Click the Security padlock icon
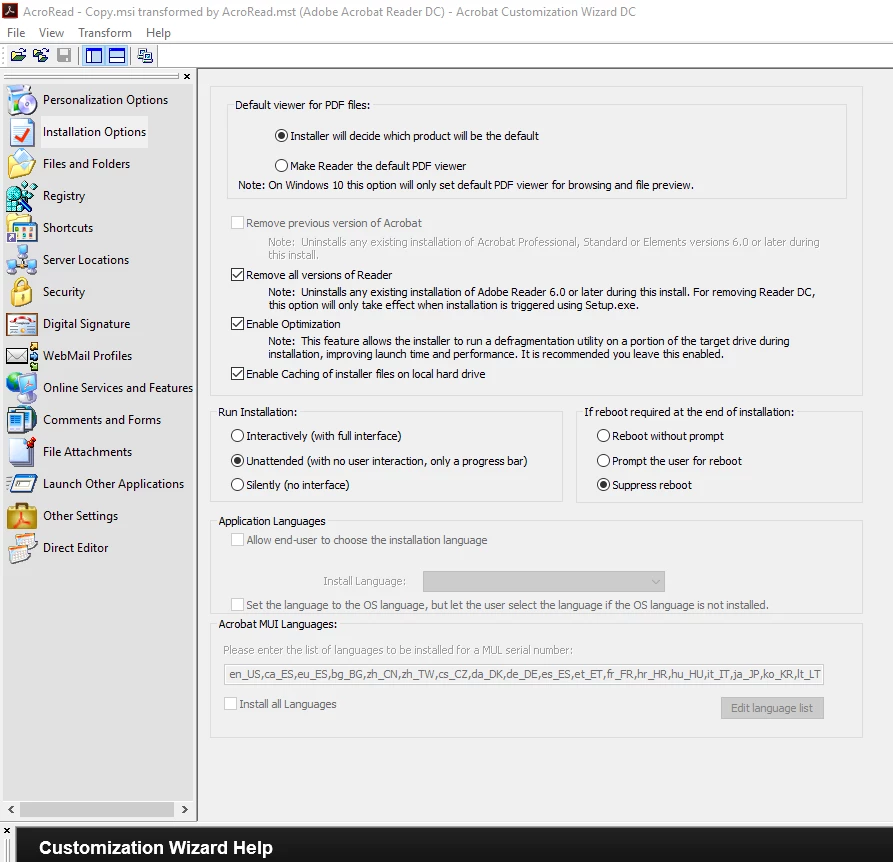 click(x=22, y=292)
